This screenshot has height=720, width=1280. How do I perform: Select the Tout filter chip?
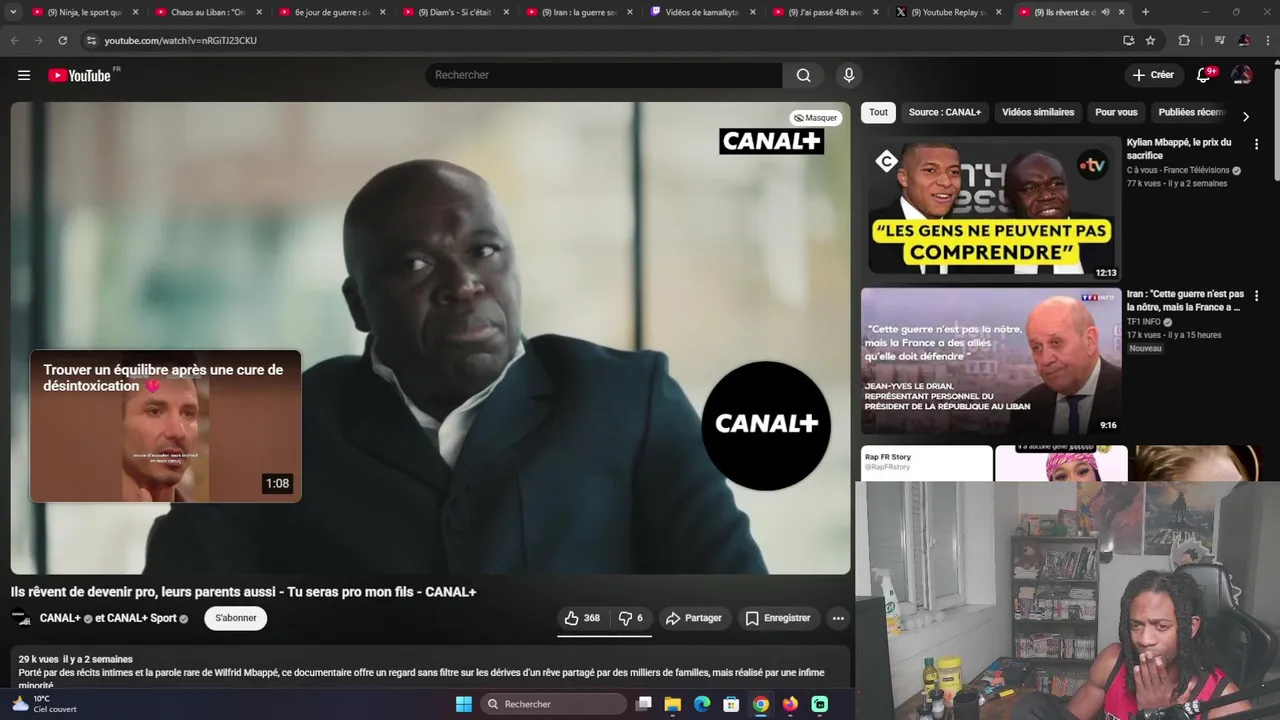coord(878,112)
